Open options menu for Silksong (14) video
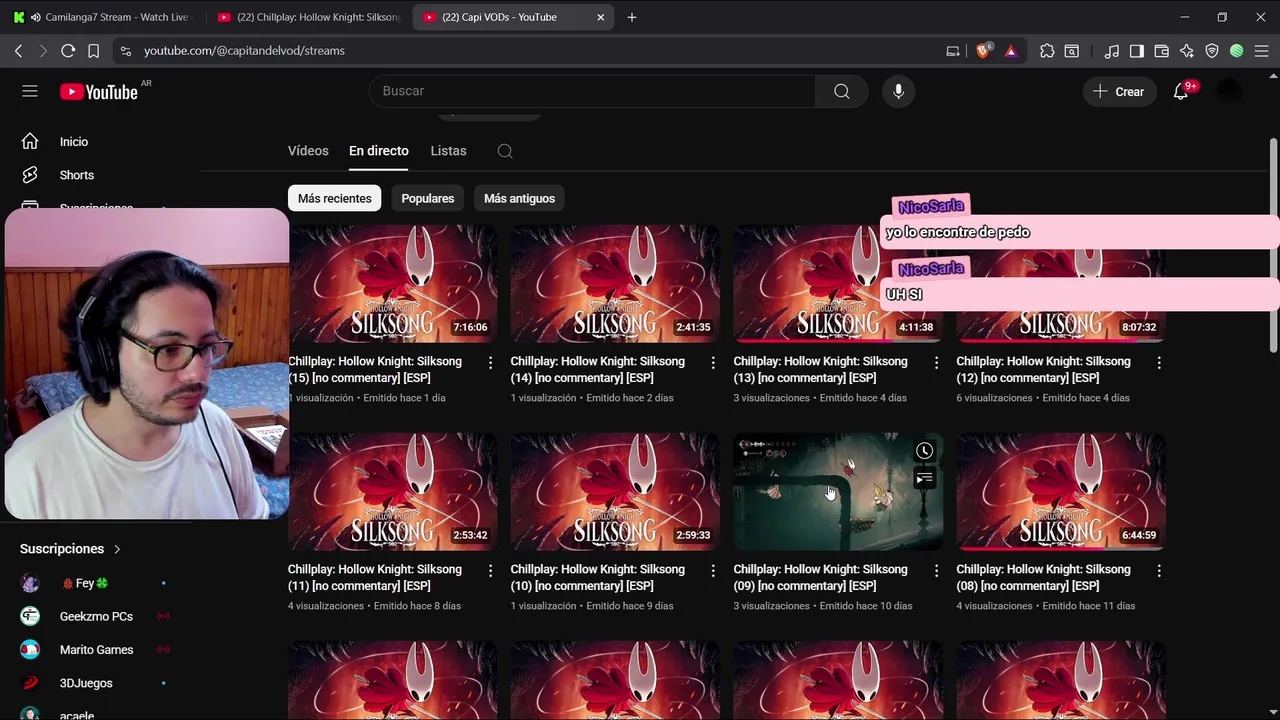The width and height of the screenshot is (1280, 720). pyautogui.click(x=713, y=362)
